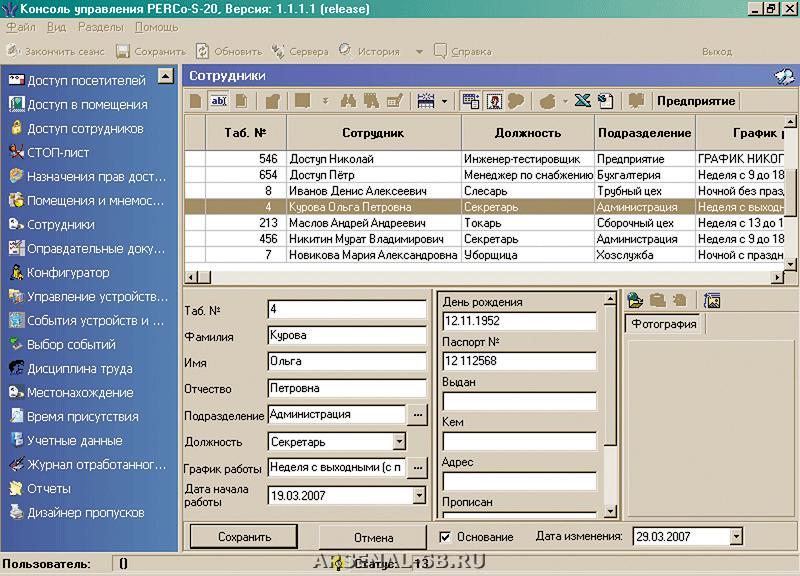Toggle the 'Основание' checkbox
Viewport: 800px width, 576px height.
click(445, 537)
